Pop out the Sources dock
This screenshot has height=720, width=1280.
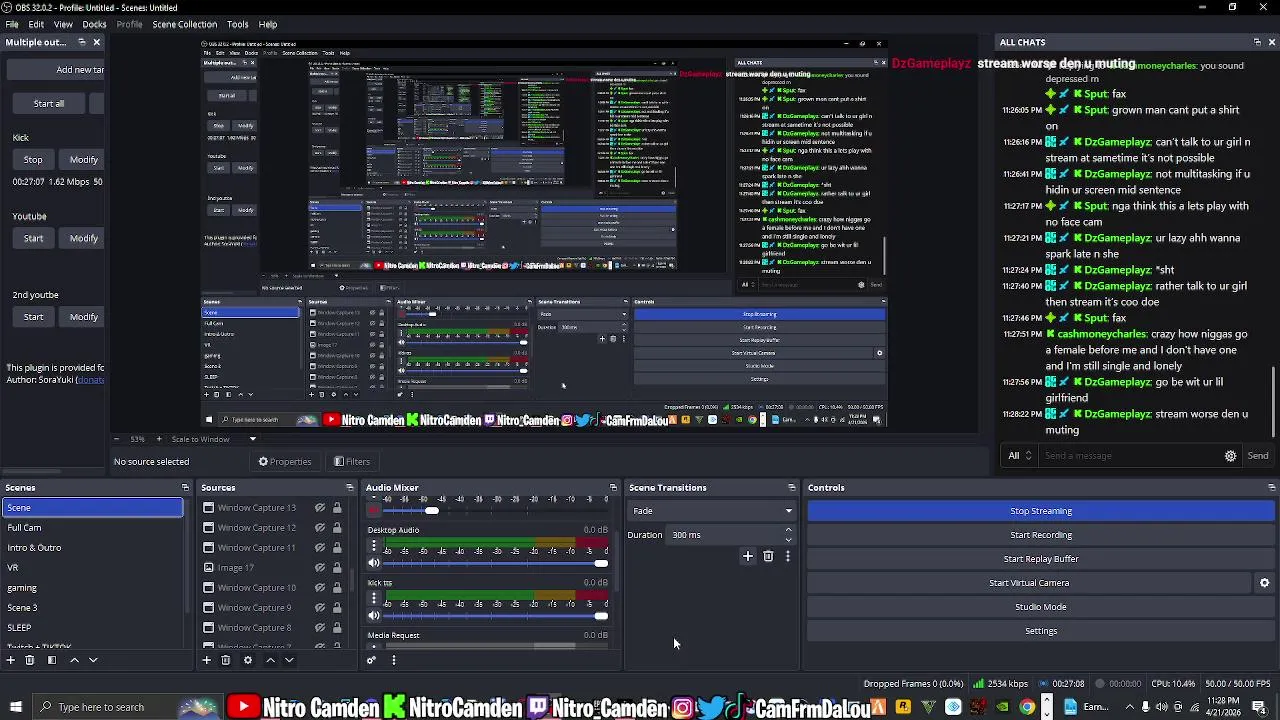point(350,488)
